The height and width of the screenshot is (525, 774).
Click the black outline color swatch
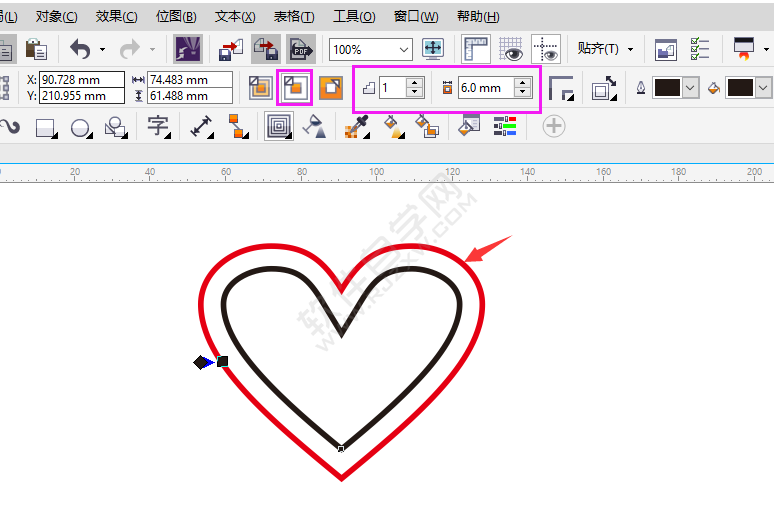click(667, 88)
